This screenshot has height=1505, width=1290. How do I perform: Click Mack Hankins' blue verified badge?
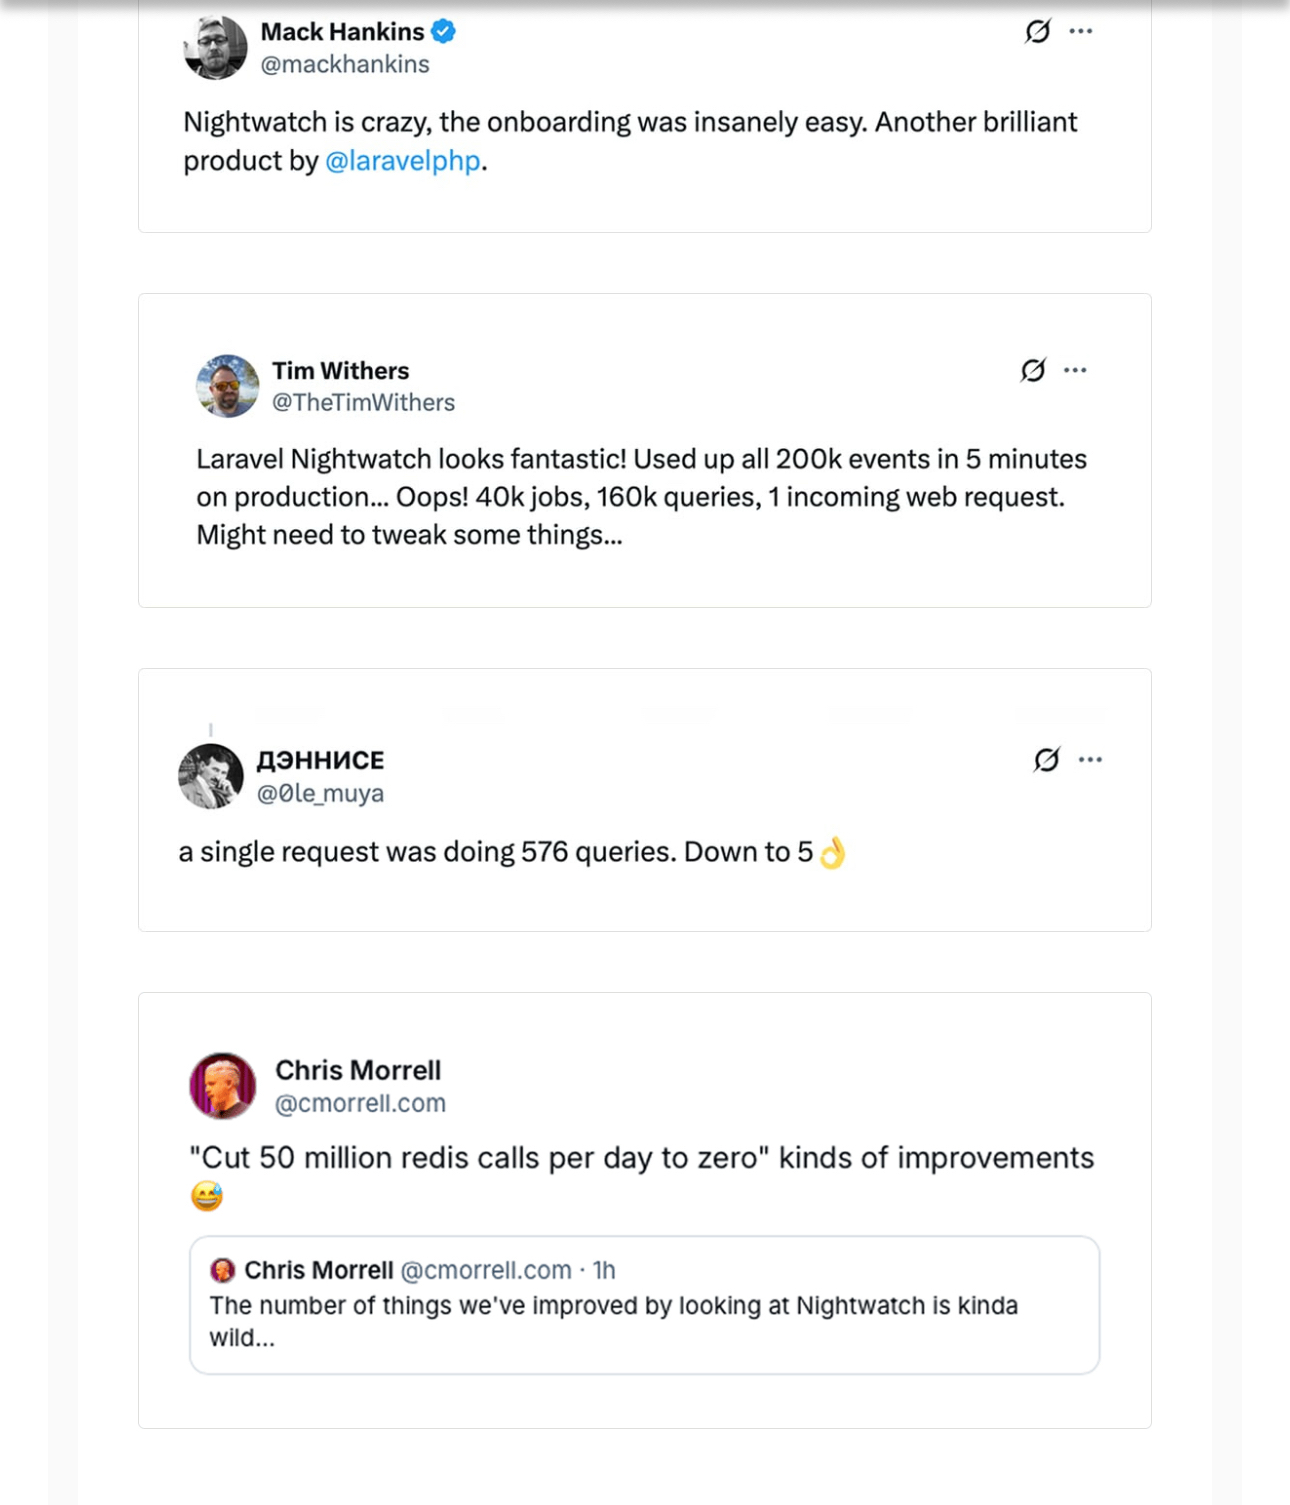tap(443, 32)
